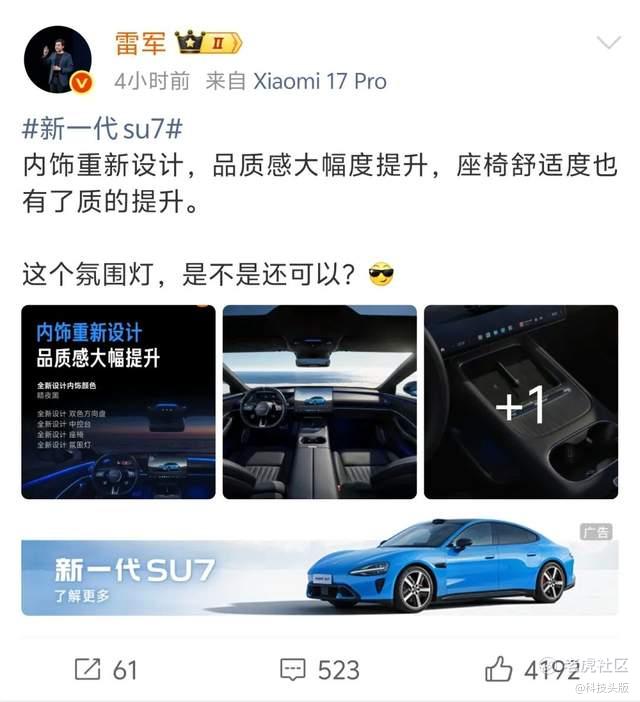Screen dimensions: 640x702
Task: Open the post options chevron menu
Action: coord(609,43)
